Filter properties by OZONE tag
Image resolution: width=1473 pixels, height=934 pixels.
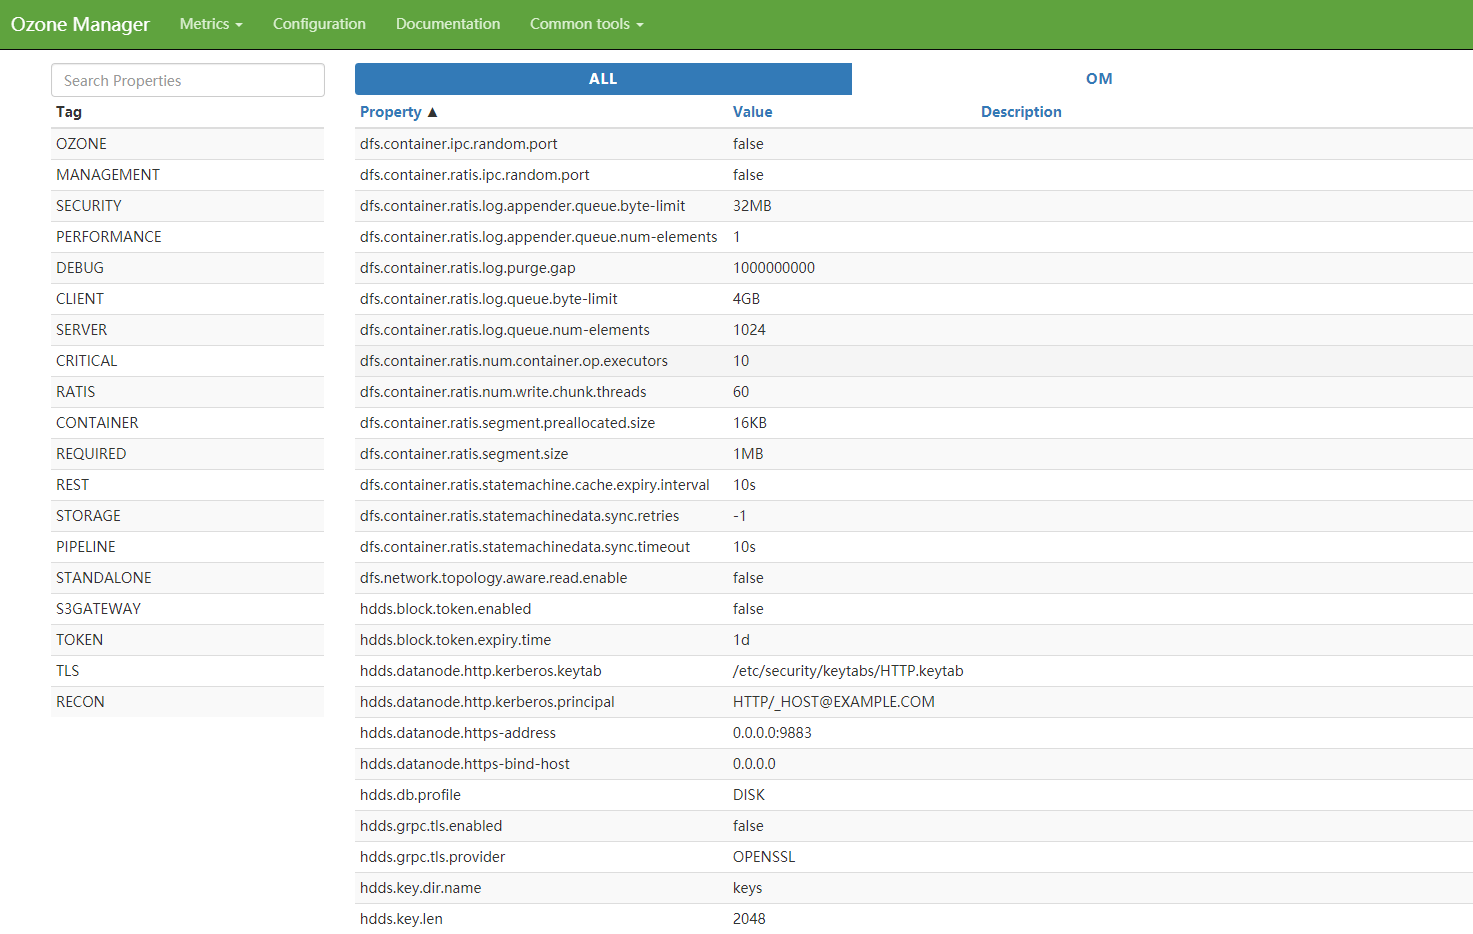82,144
